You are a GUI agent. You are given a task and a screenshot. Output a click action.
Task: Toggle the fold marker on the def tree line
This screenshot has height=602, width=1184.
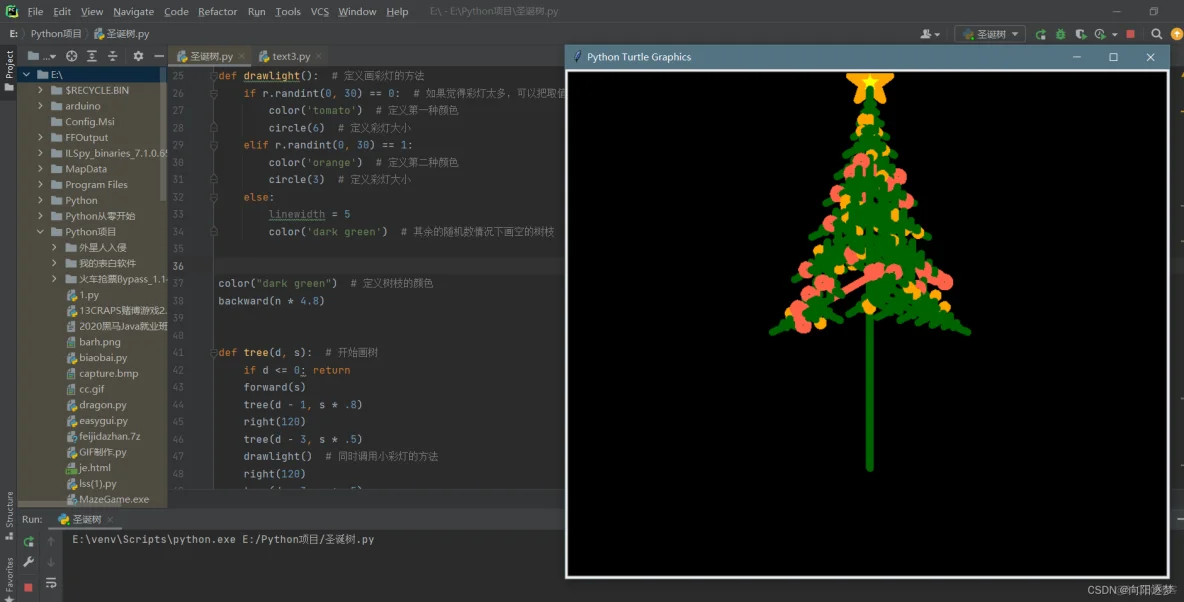(x=214, y=353)
